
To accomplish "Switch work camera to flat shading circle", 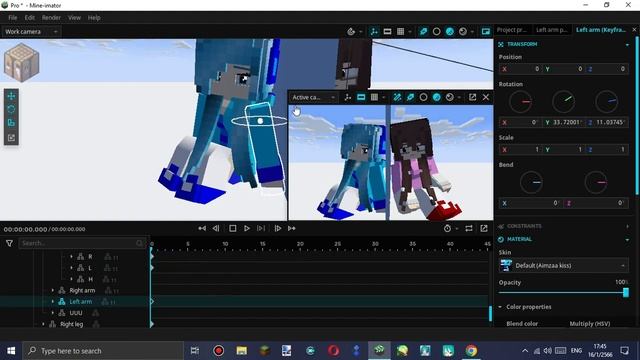I will pyautogui.click(x=436, y=31).
